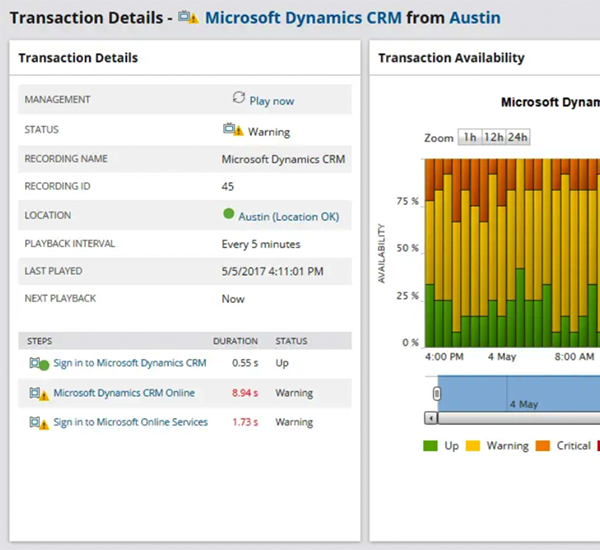600x550 pixels.
Task: Click the Every 5 minutes playback interval value
Action: coord(261,244)
